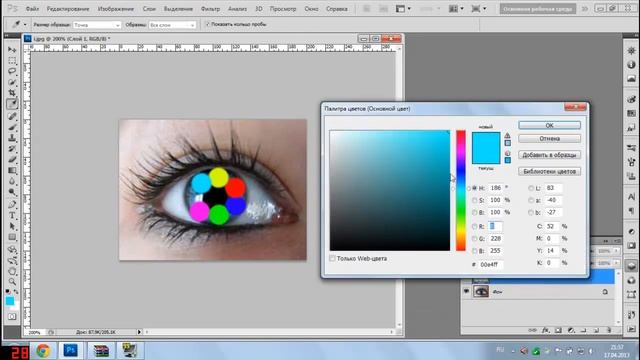Hide the Фон layer eye icon

click(x=466, y=291)
